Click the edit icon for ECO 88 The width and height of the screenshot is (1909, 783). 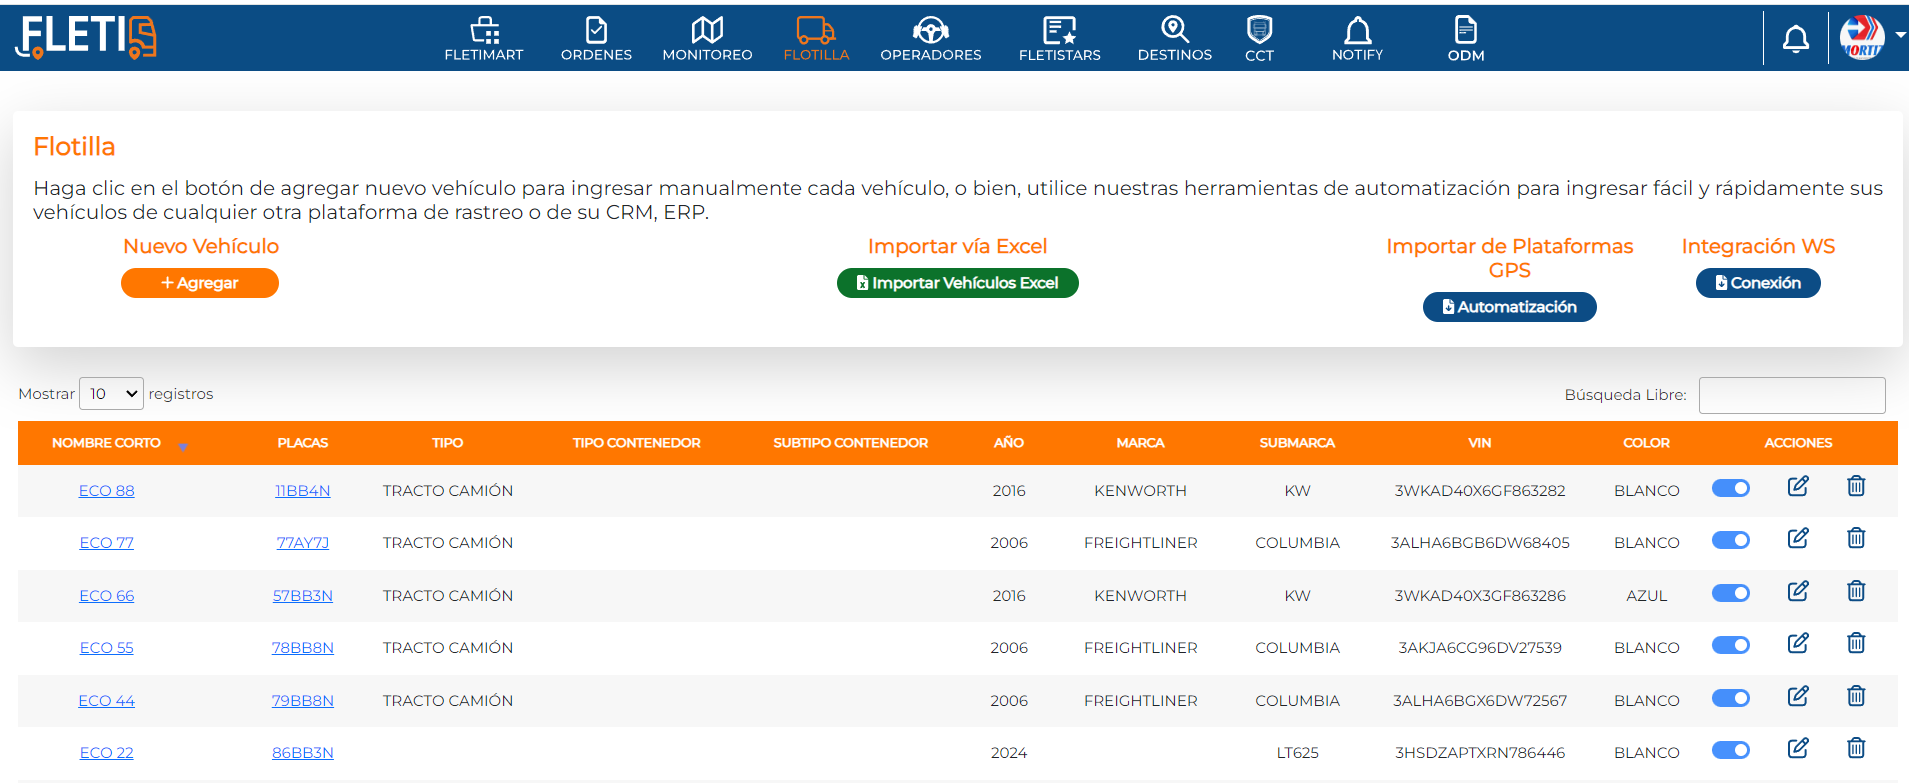(x=1797, y=487)
